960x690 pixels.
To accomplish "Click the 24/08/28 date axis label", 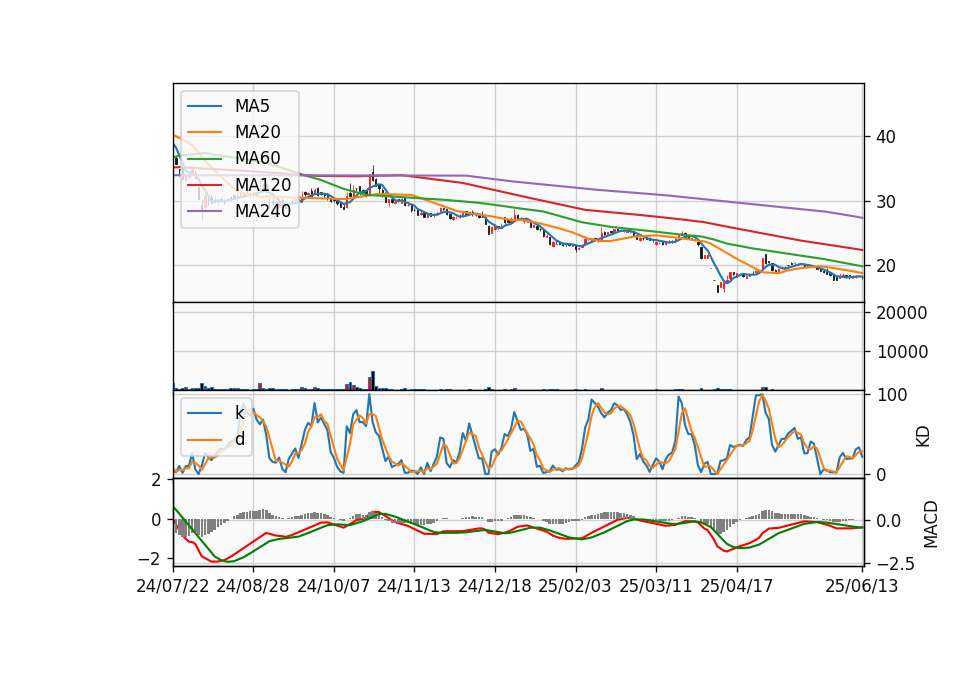I will 253,586.
